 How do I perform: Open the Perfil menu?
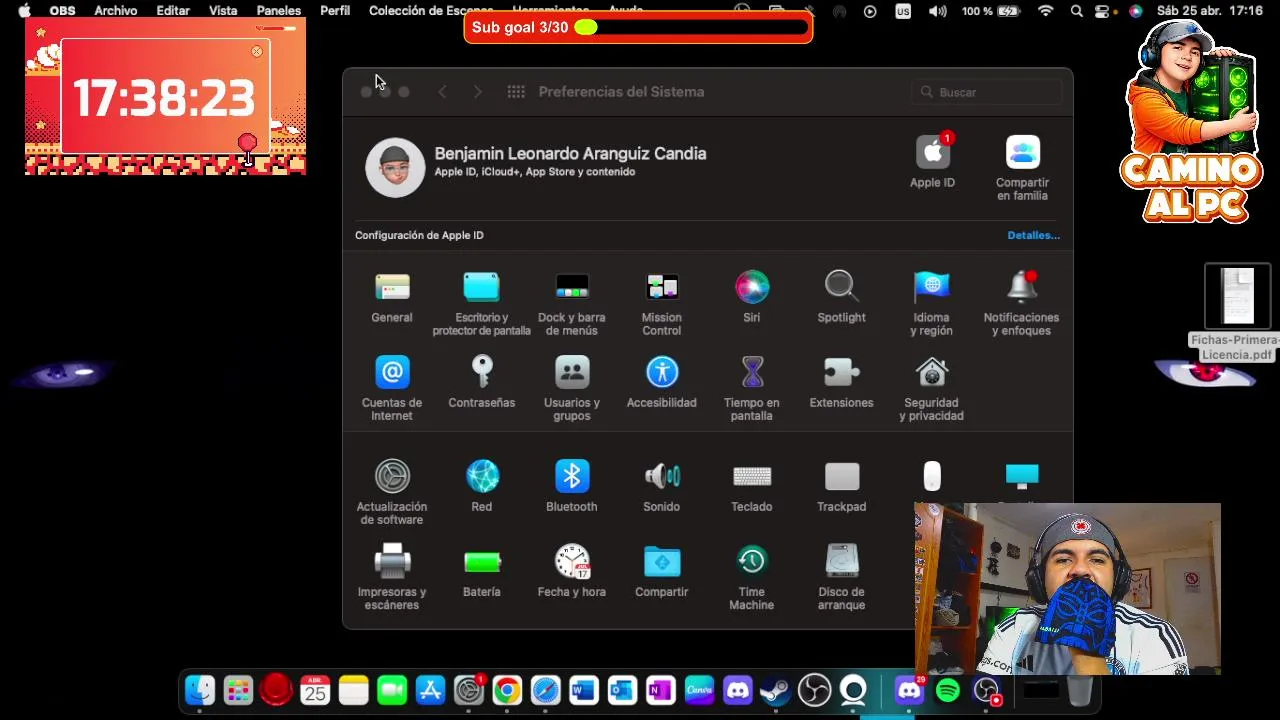[335, 11]
